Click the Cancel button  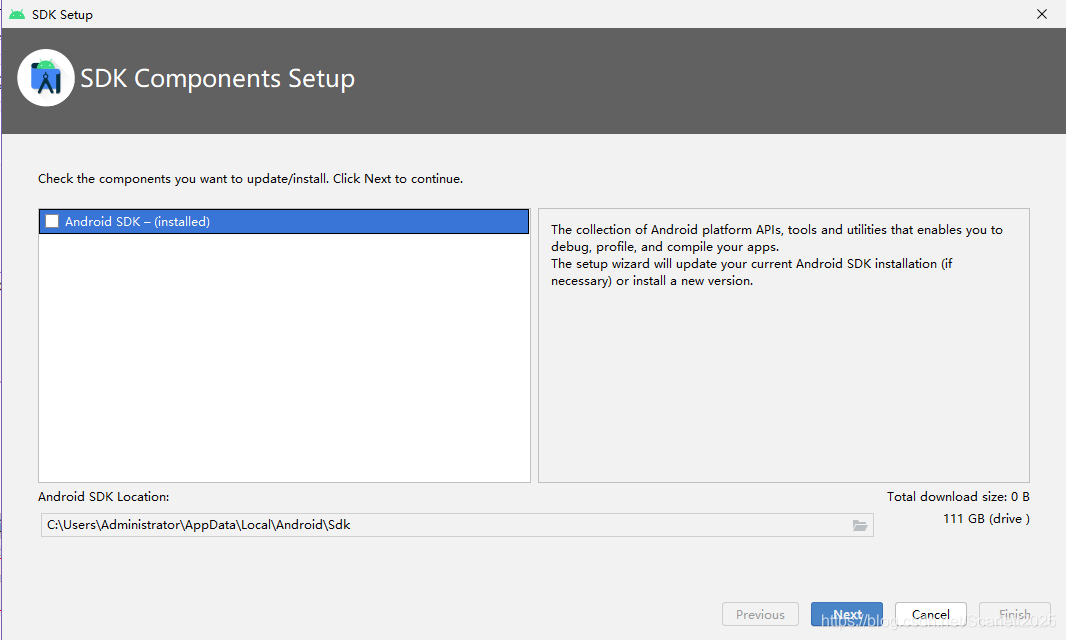[931, 614]
